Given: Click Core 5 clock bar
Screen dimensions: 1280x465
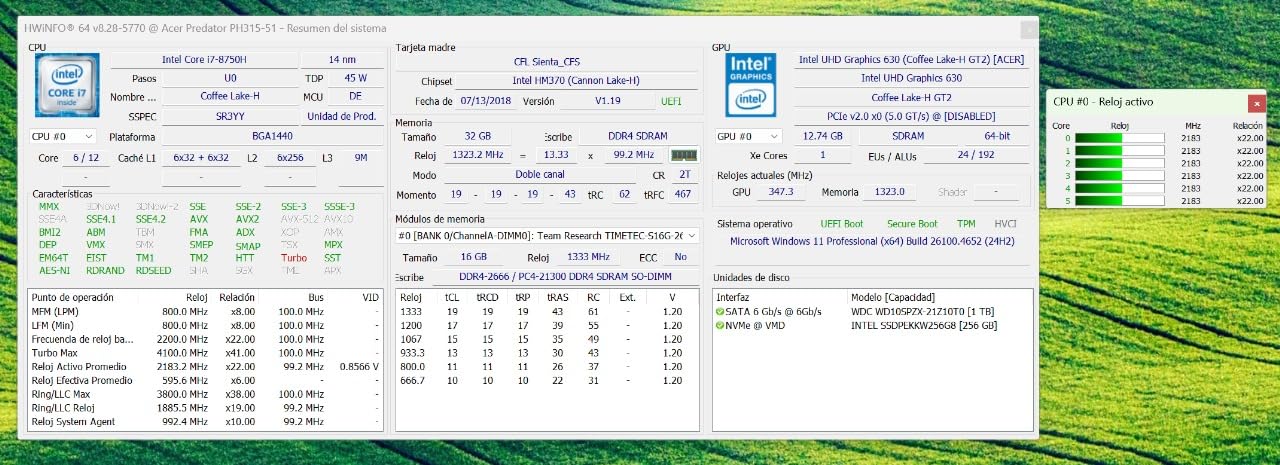Looking at the screenshot, I should point(1120,201).
